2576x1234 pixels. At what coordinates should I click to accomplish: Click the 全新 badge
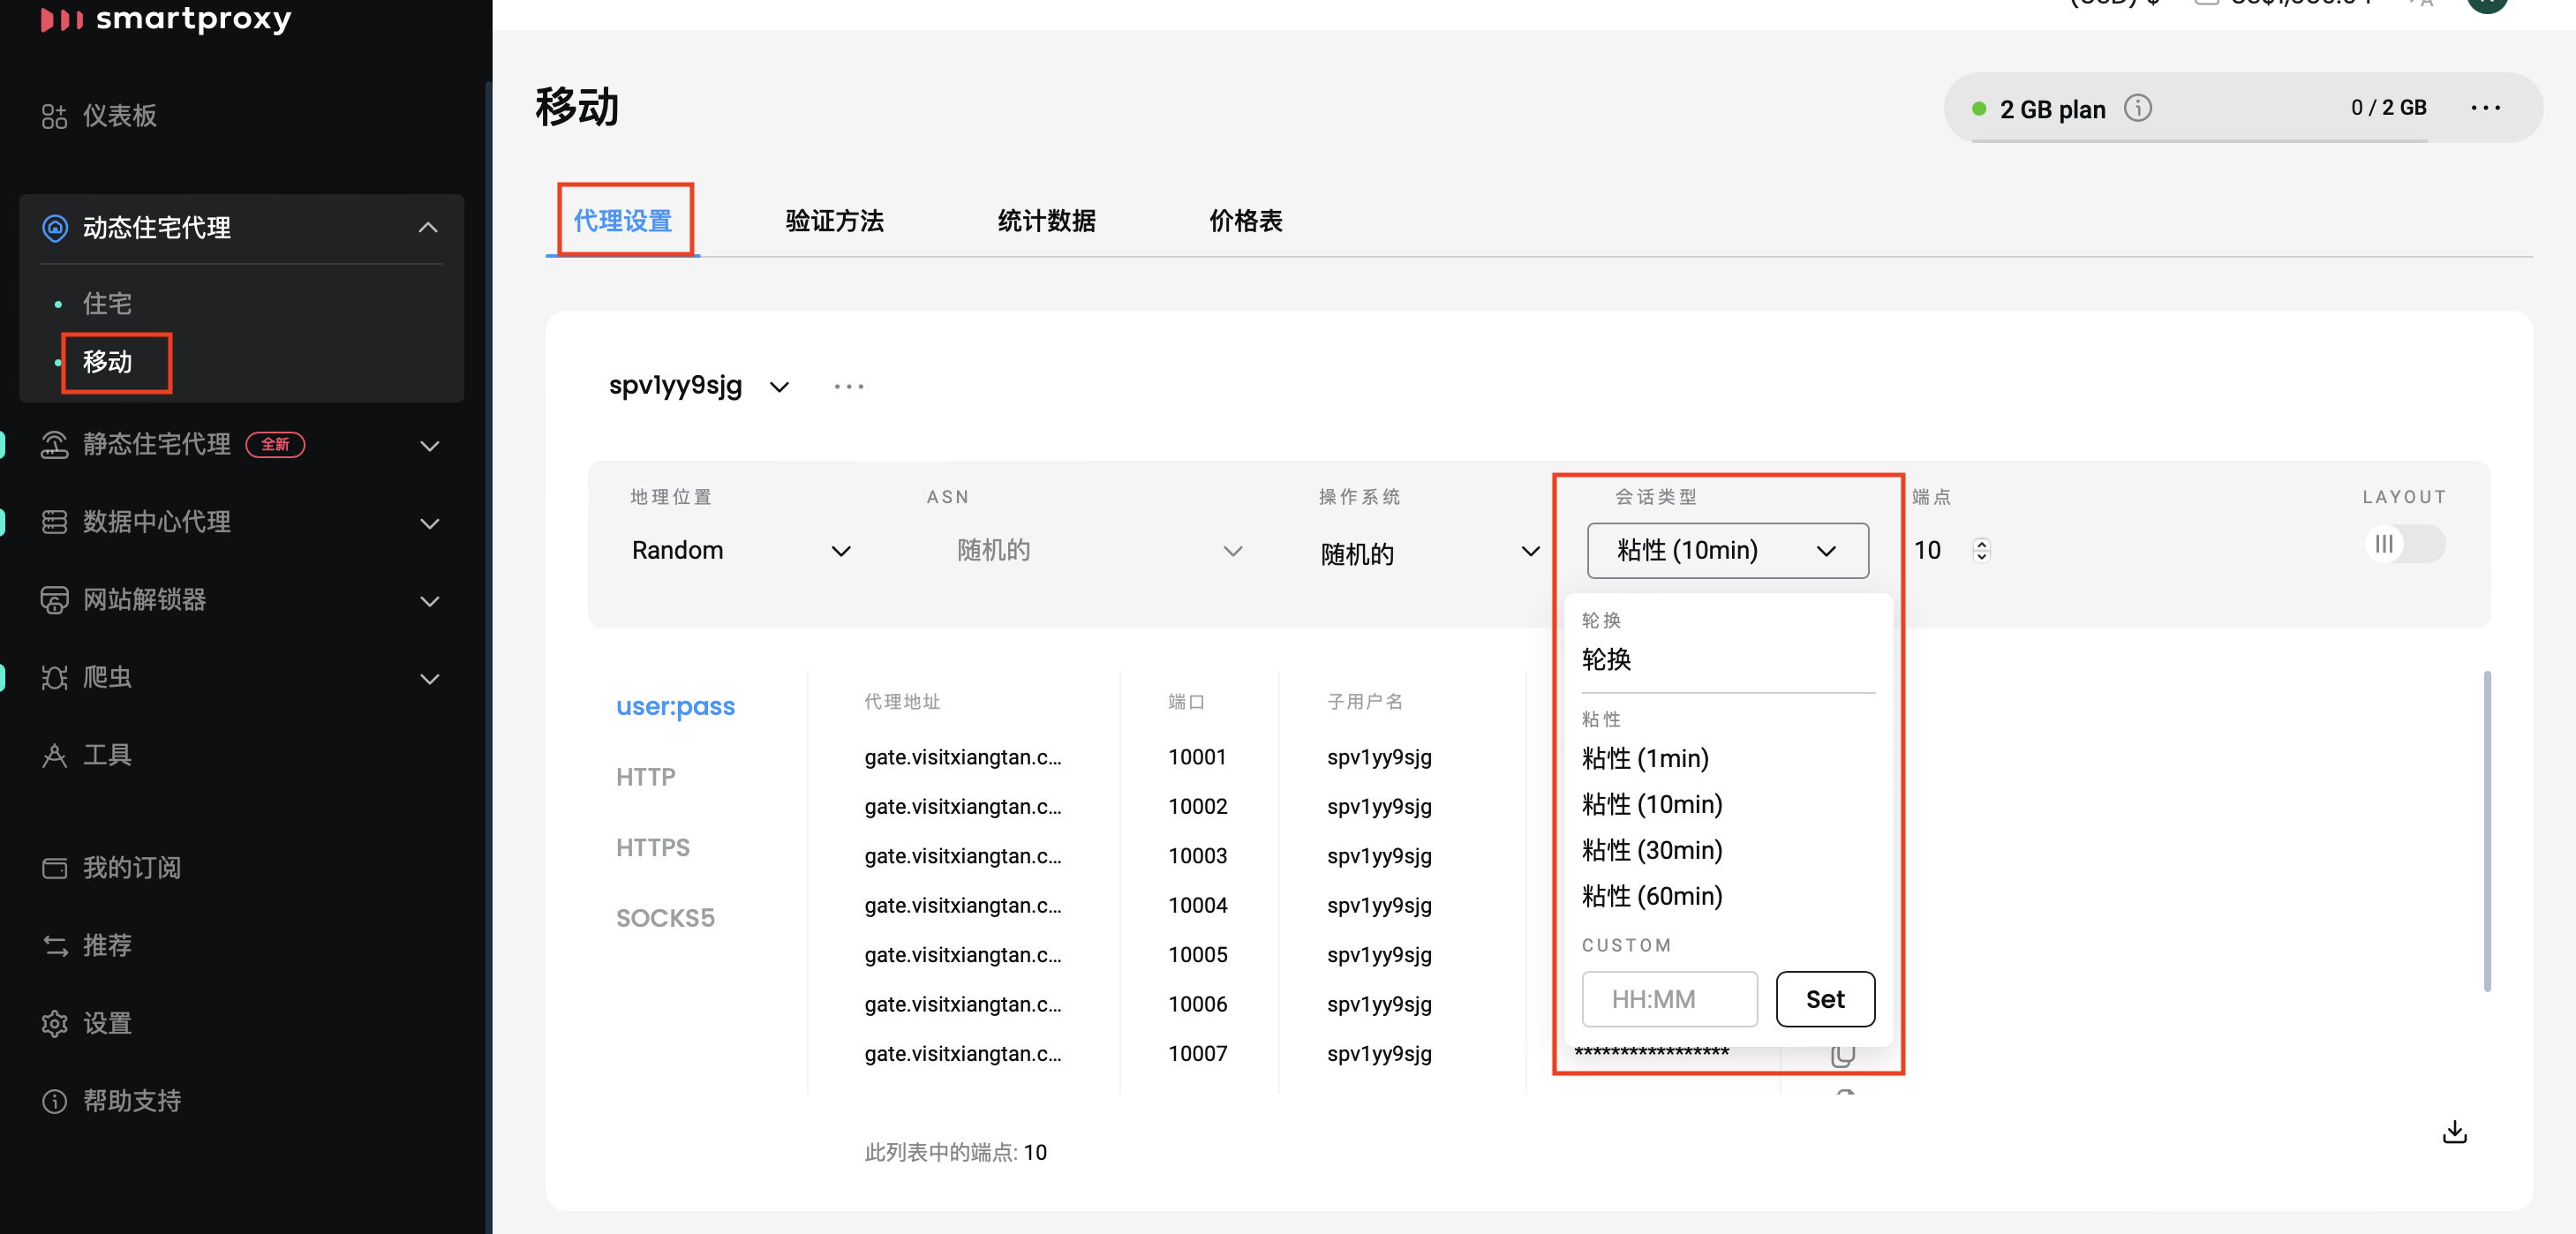[275, 444]
